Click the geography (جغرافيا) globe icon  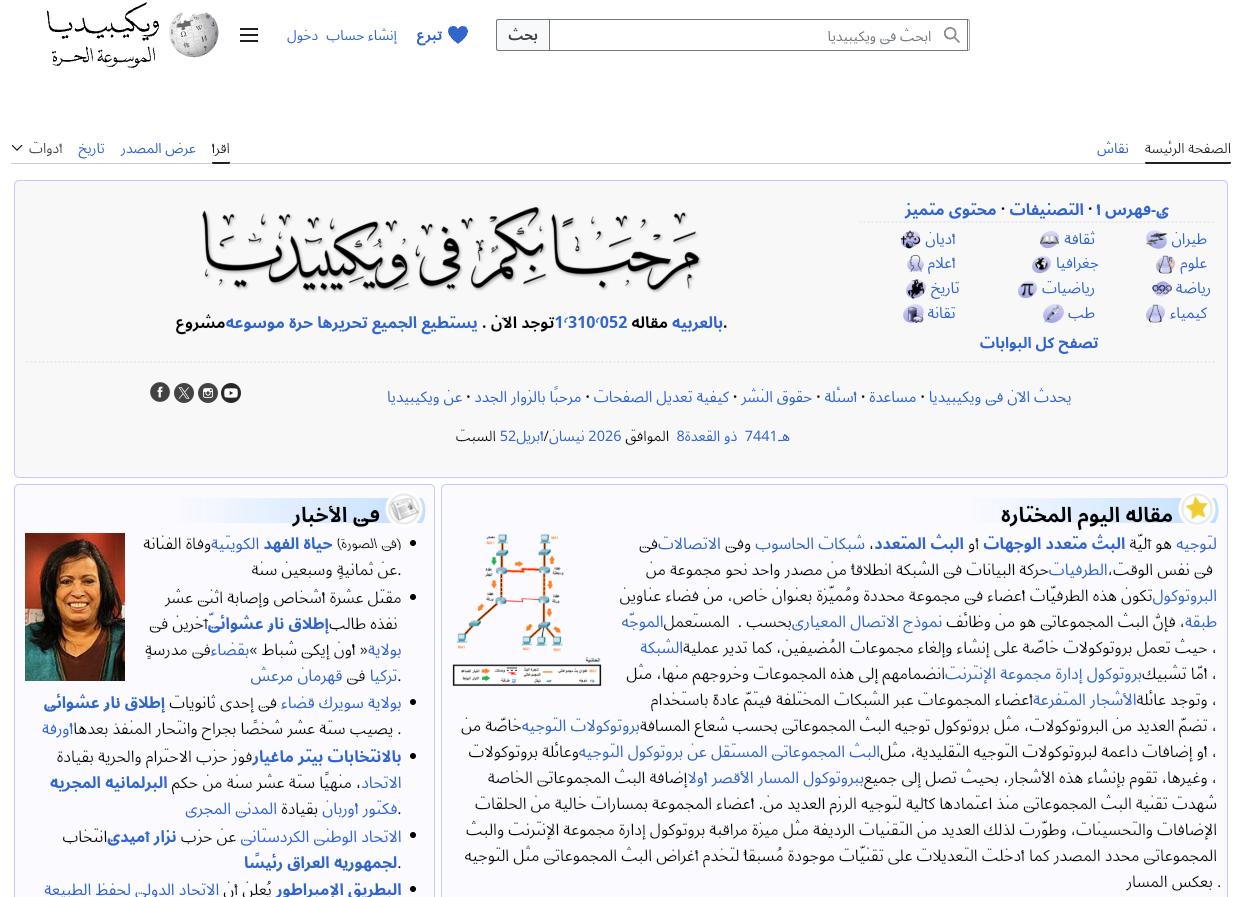1041,264
